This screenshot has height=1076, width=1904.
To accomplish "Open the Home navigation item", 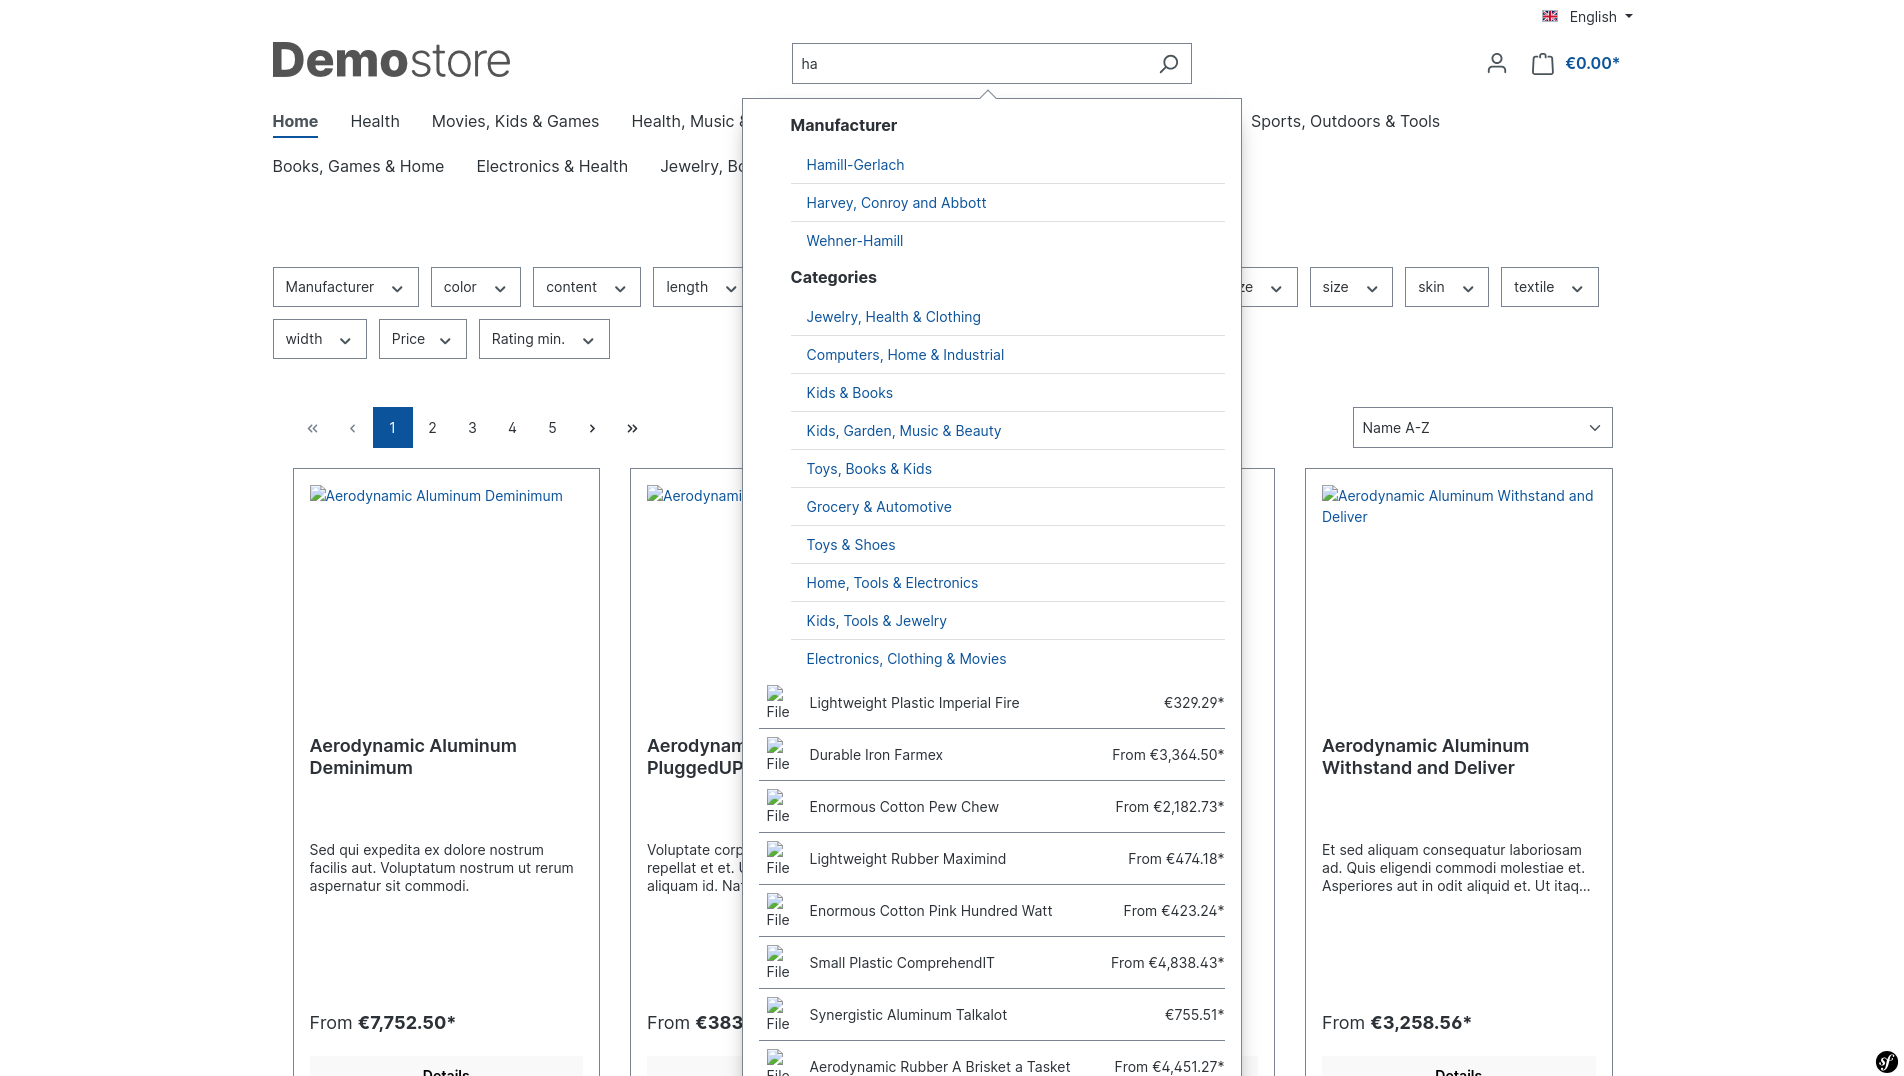I will click(295, 121).
